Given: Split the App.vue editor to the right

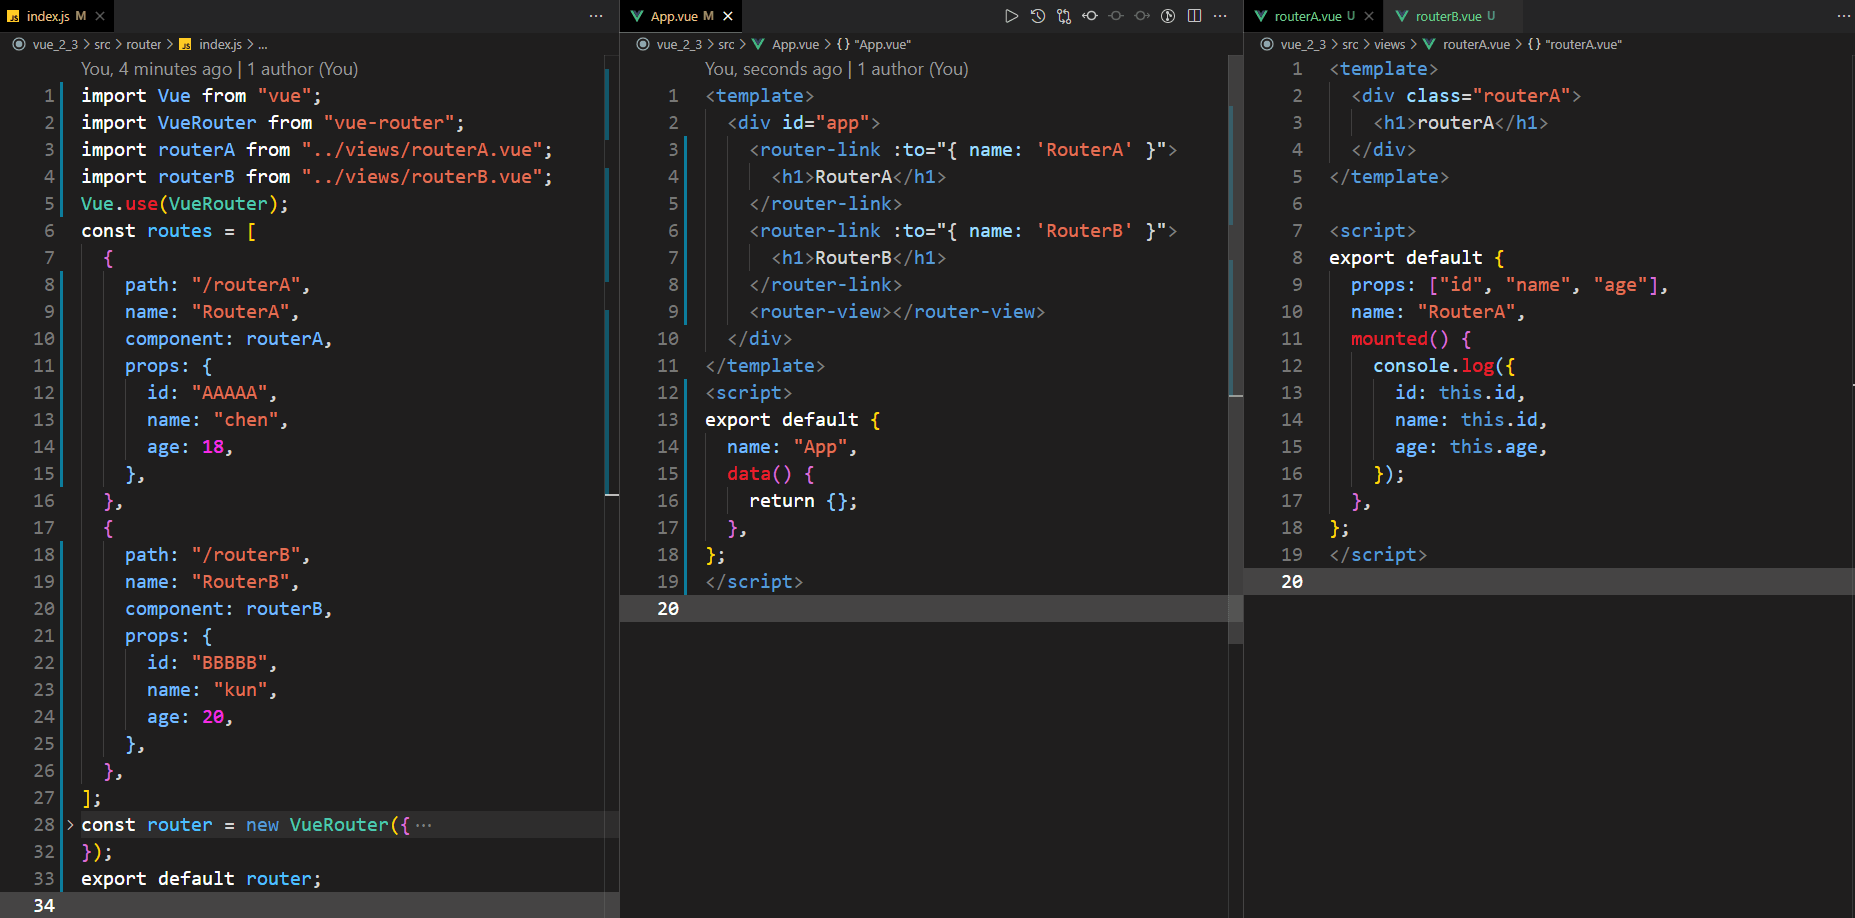Looking at the screenshot, I should [x=1194, y=16].
